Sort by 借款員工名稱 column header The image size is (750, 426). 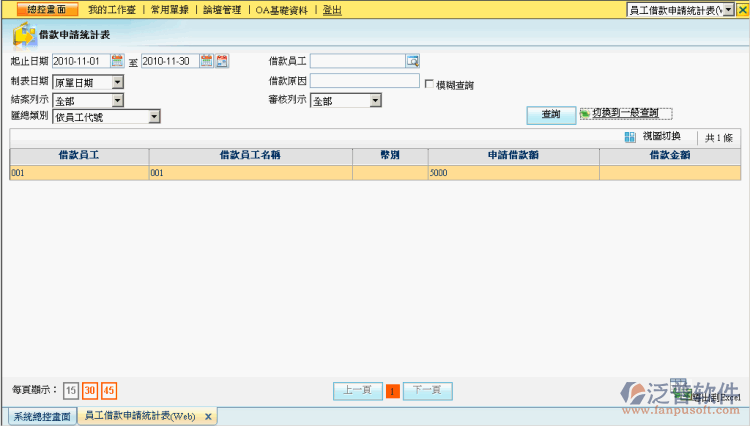pos(250,155)
